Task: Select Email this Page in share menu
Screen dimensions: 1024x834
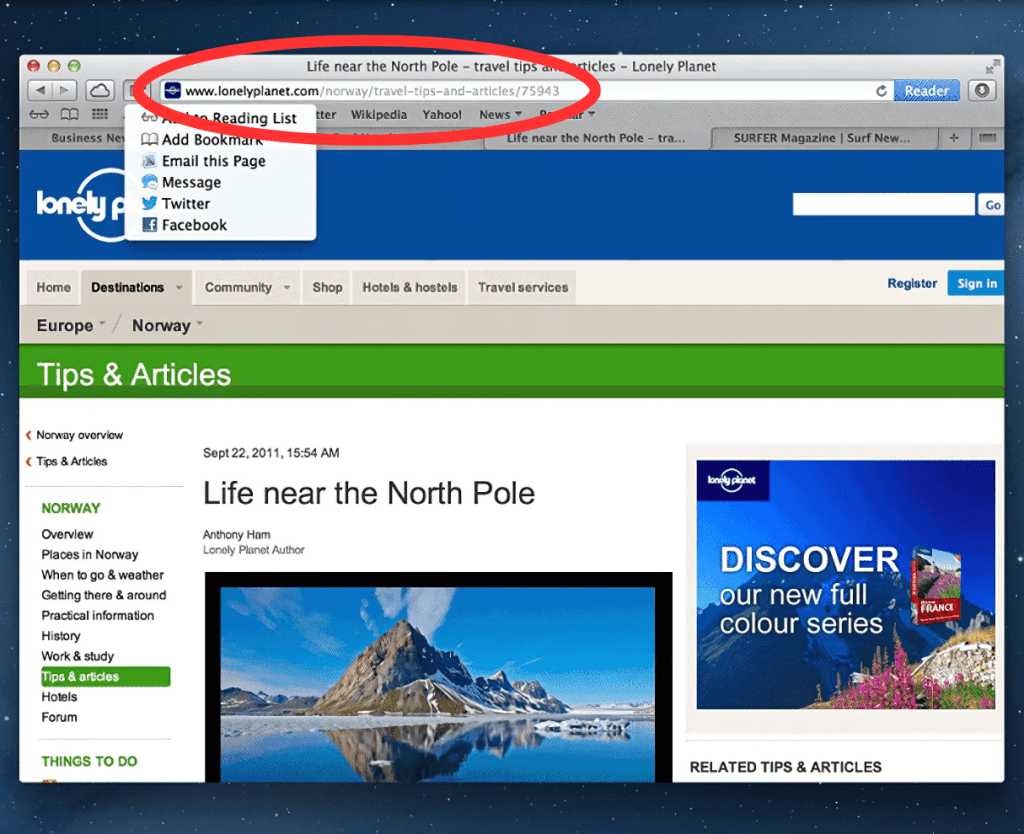Action: [x=213, y=161]
